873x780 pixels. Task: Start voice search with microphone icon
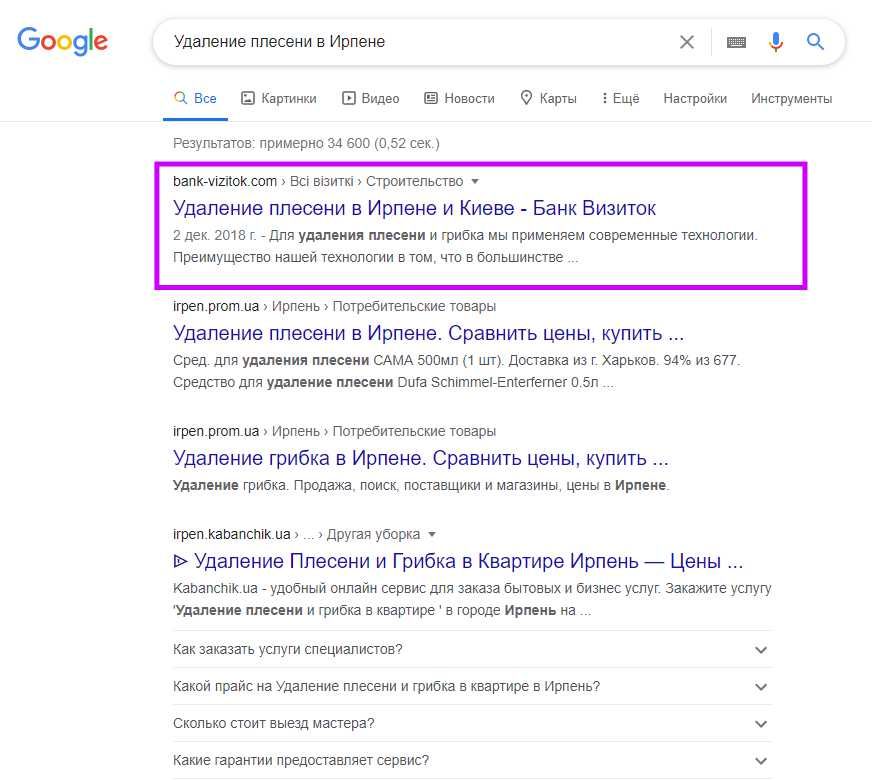tap(776, 42)
